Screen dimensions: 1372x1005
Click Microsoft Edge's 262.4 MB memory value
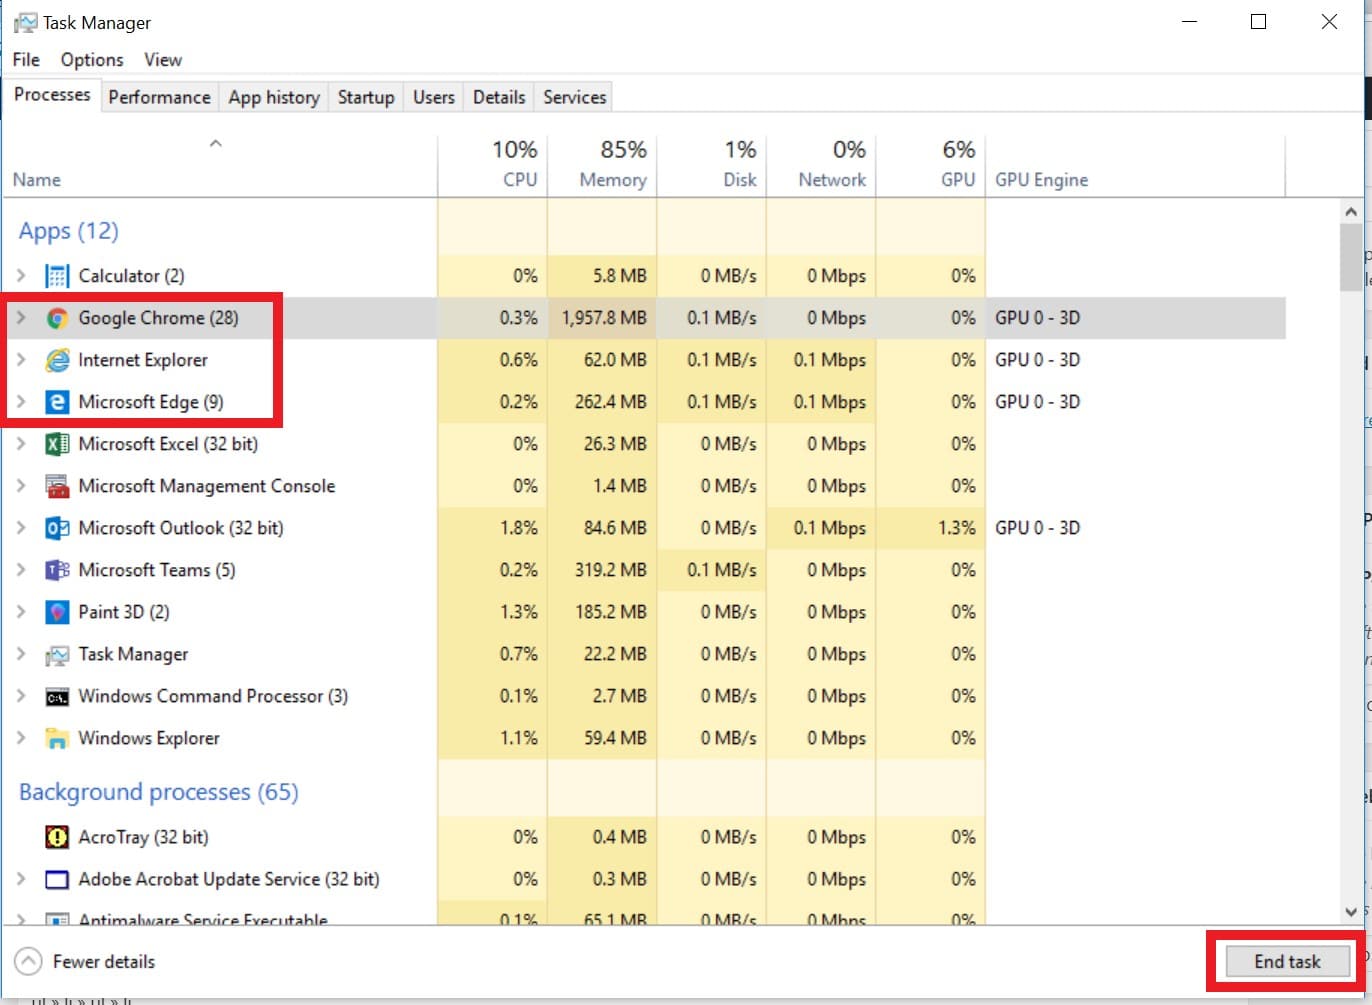click(x=611, y=402)
